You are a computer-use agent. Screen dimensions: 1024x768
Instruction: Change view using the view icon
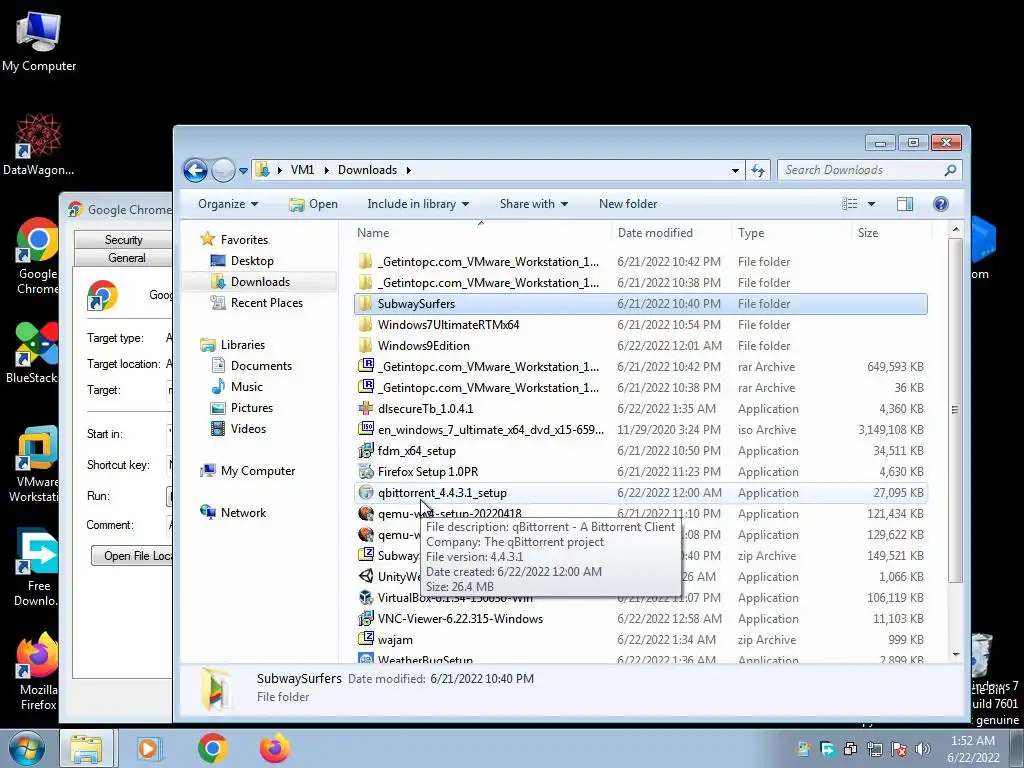(x=850, y=204)
